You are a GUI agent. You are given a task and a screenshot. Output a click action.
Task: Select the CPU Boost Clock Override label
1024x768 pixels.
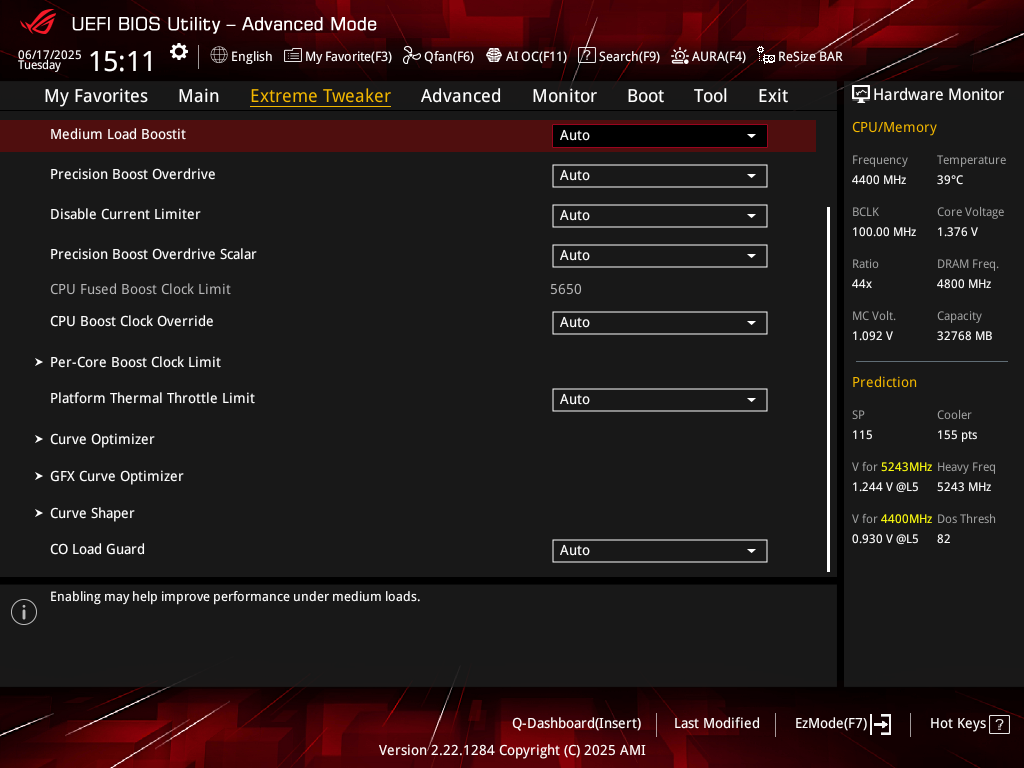[x=131, y=321]
